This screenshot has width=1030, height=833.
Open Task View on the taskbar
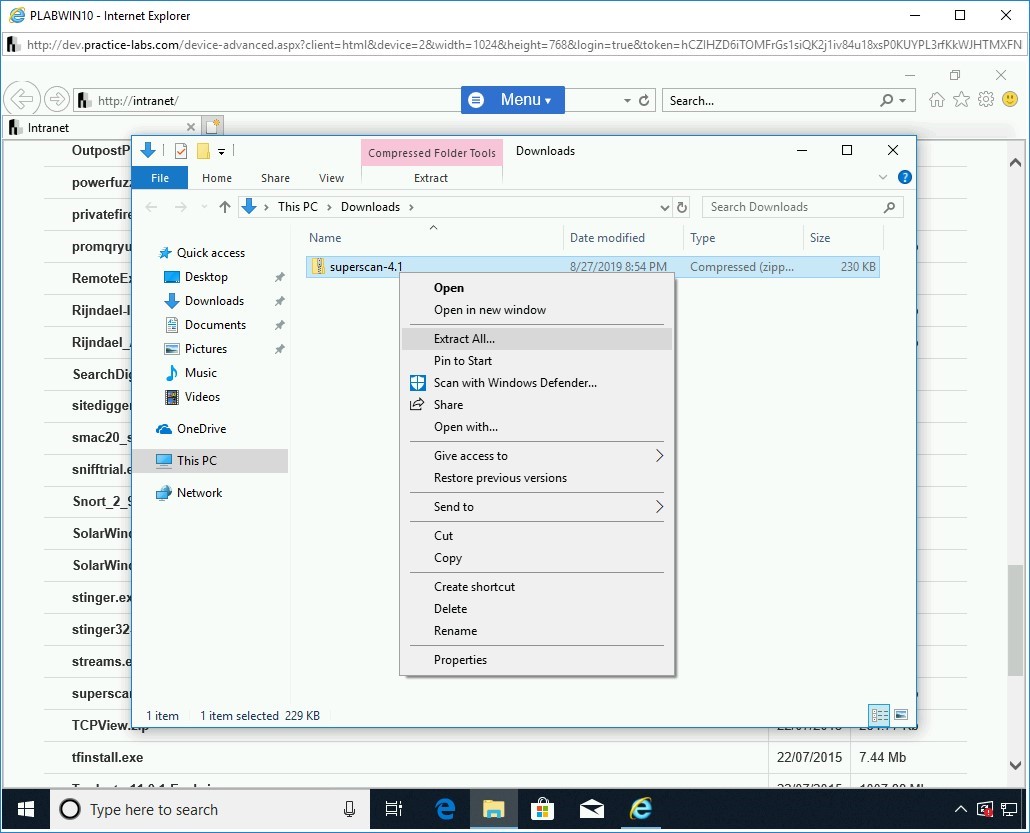point(394,809)
